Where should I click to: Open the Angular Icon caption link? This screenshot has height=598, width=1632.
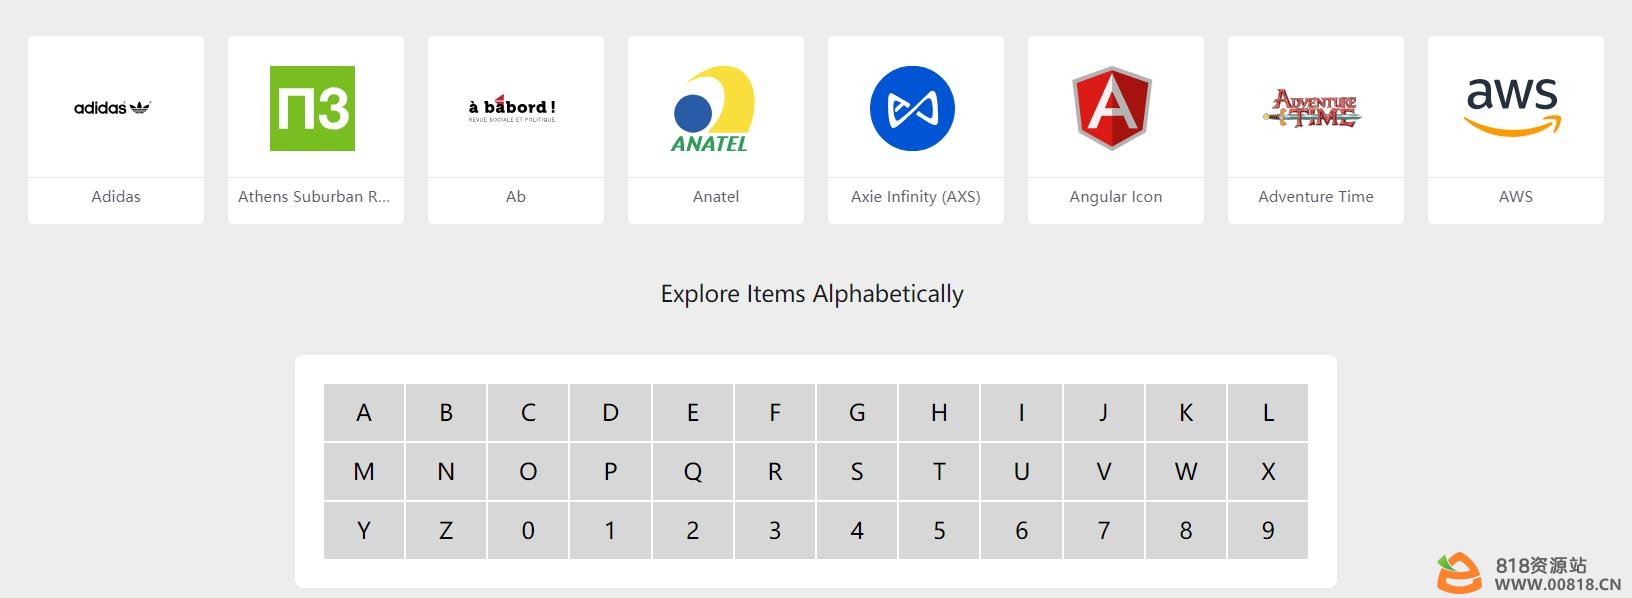(x=1116, y=197)
